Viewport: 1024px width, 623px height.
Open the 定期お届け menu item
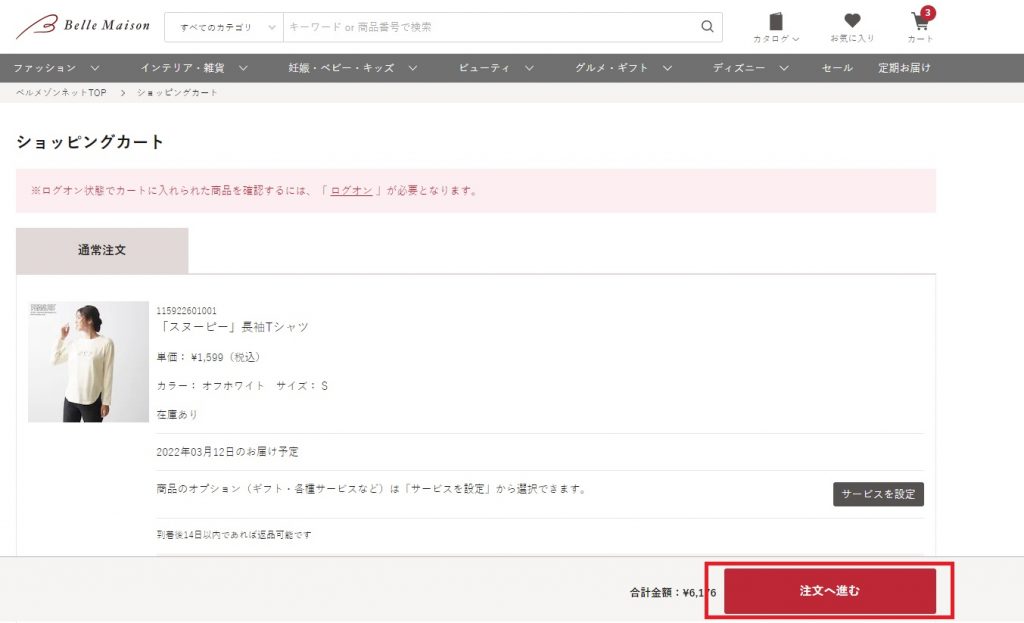pyautogui.click(x=904, y=68)
